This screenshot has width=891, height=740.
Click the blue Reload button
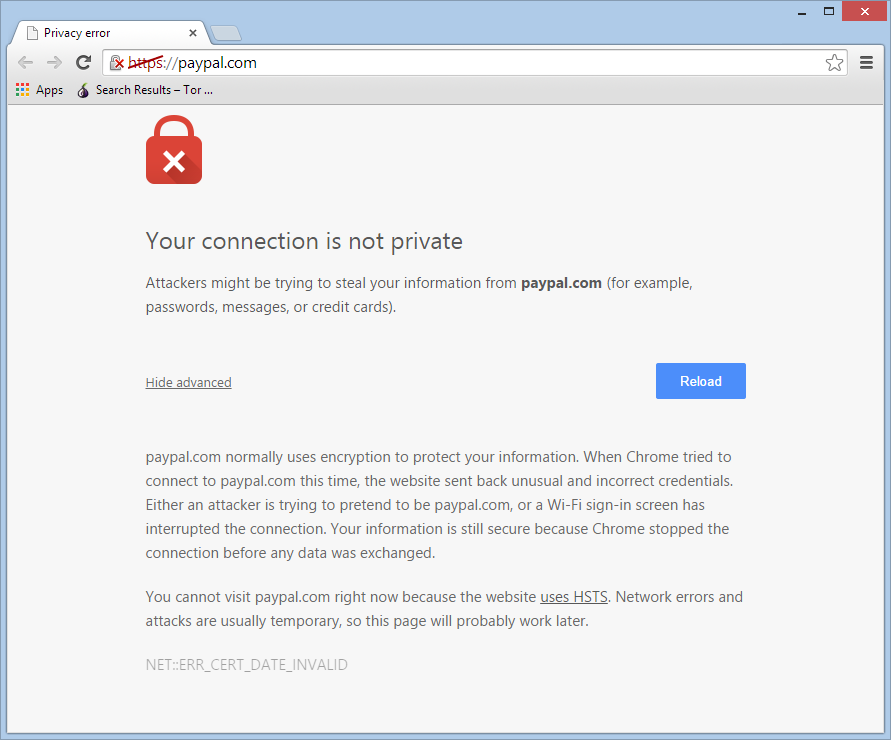701,381
